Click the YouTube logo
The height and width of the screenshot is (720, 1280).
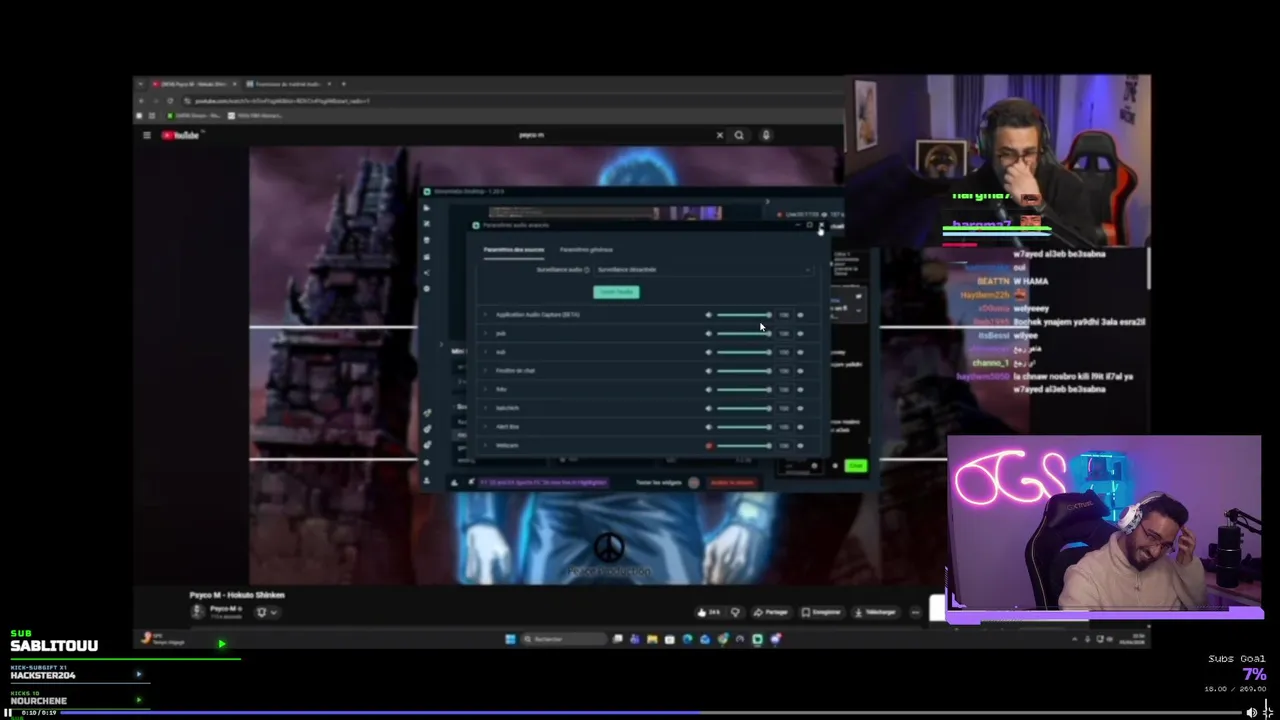(x=181, y=135)
